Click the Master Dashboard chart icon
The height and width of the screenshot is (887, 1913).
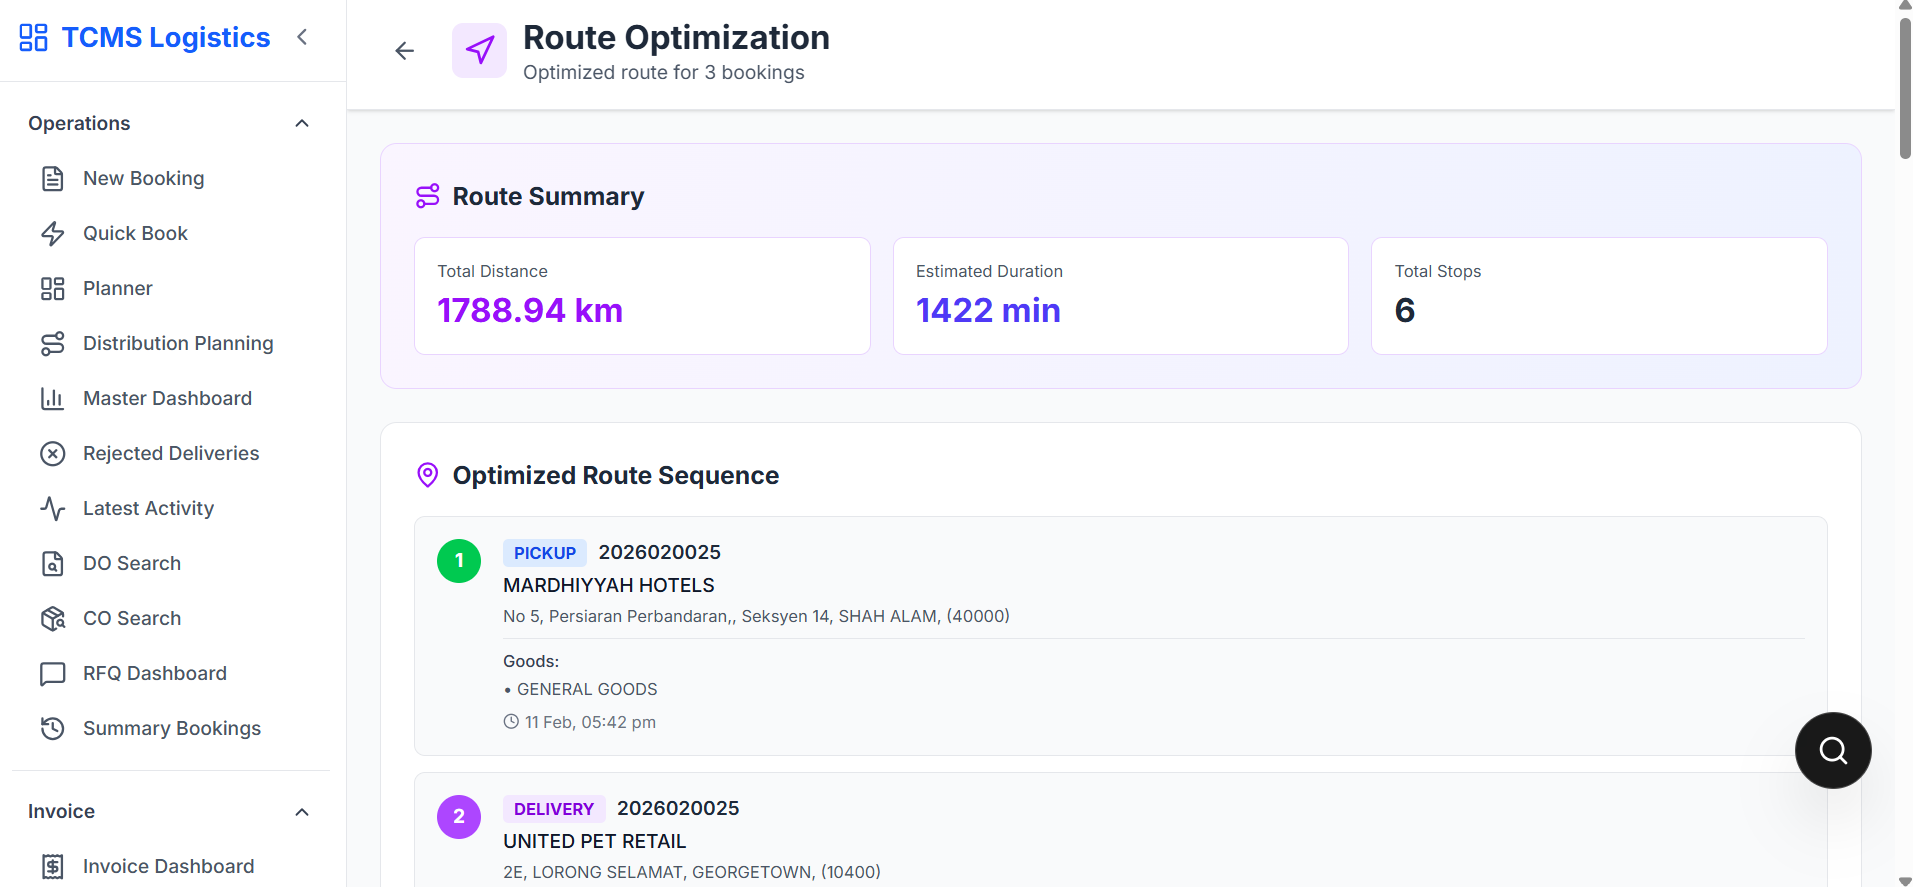(x=53, y=399)
